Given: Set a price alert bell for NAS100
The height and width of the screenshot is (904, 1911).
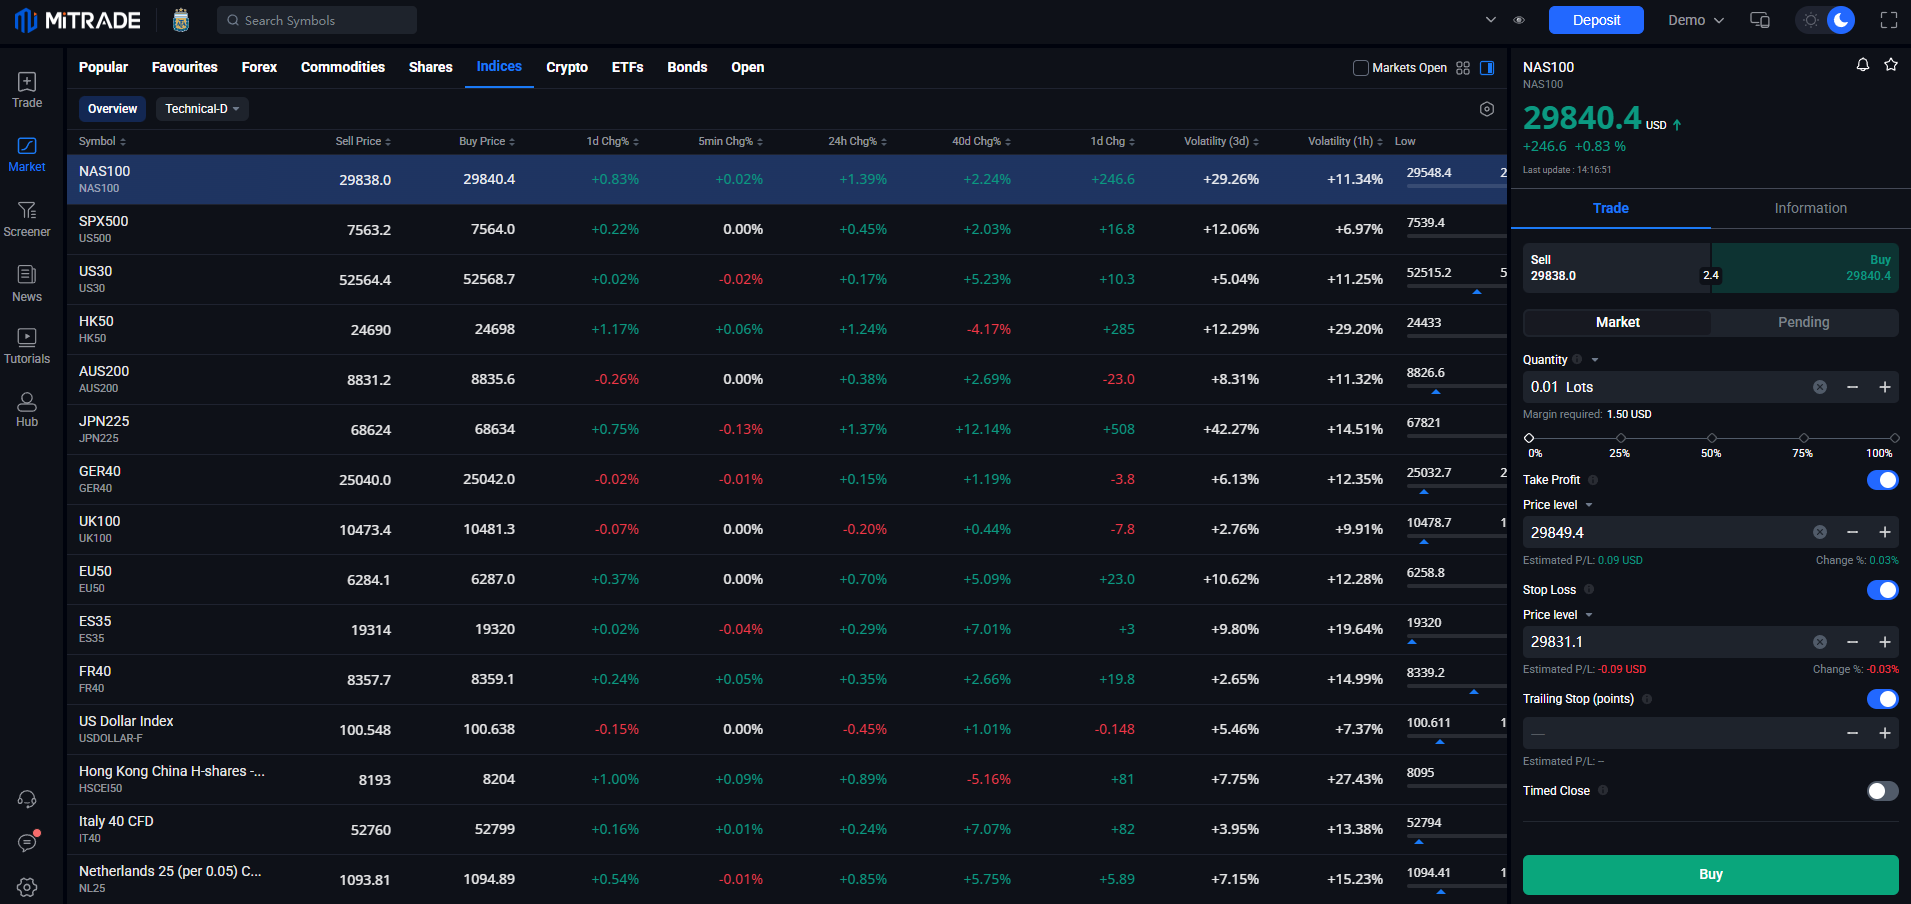Looking at the screenshot, I should tap(1863, 65).
